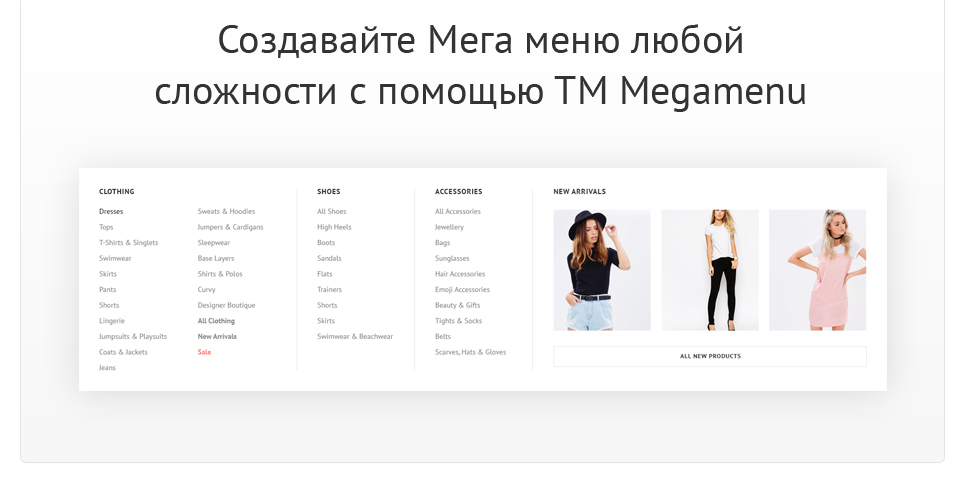The height and width of the screenshot is (500, 965).
Task: Click the NEW ARRIVALS section heading
Action: click(579, 192)
